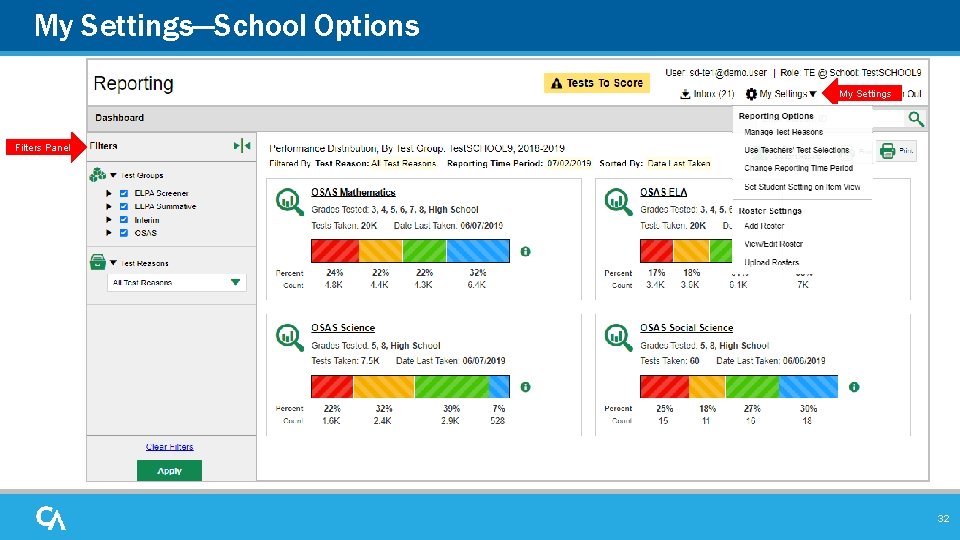Open OSAS Mathematics magnifier report icon
This screenshot has height=540, width=960.
point(290,201)
